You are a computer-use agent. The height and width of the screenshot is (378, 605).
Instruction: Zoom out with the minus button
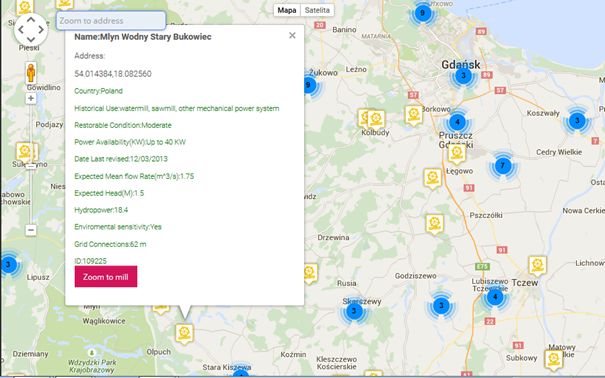[31, 230]
